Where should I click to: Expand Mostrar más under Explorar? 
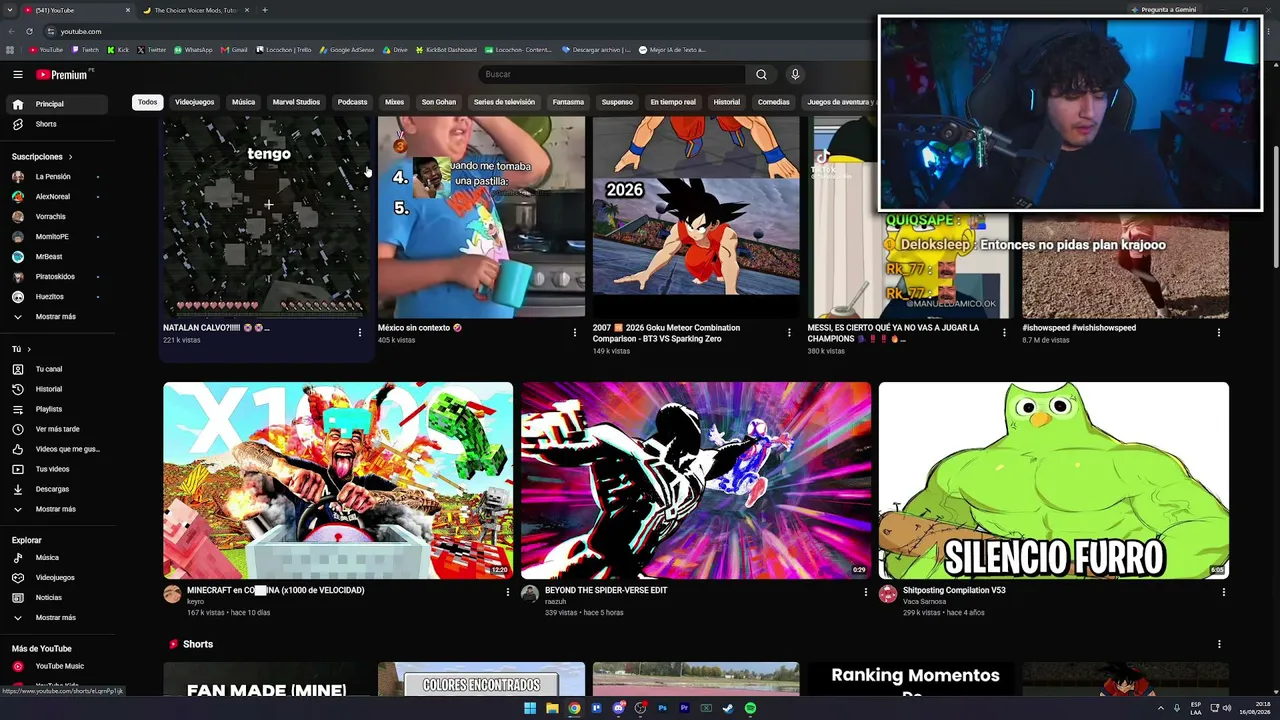coord(57,618)
